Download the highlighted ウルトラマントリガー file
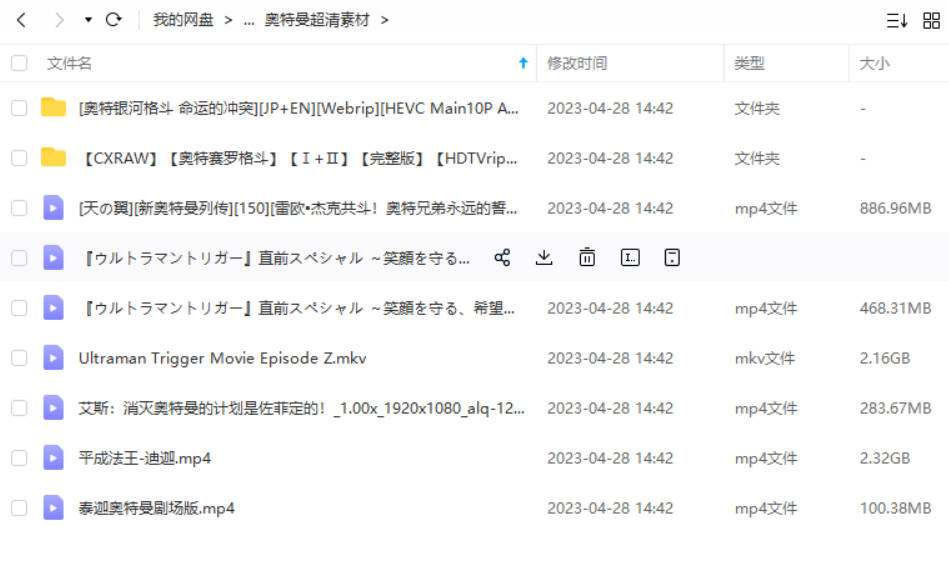This screenshot has width=949, height=577. click(544, 258)
